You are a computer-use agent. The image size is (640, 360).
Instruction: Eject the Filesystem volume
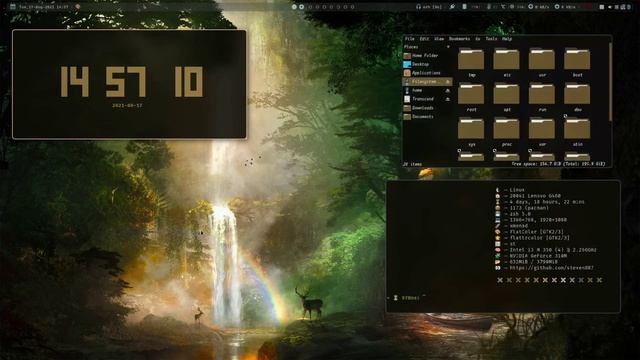(448, 82)
